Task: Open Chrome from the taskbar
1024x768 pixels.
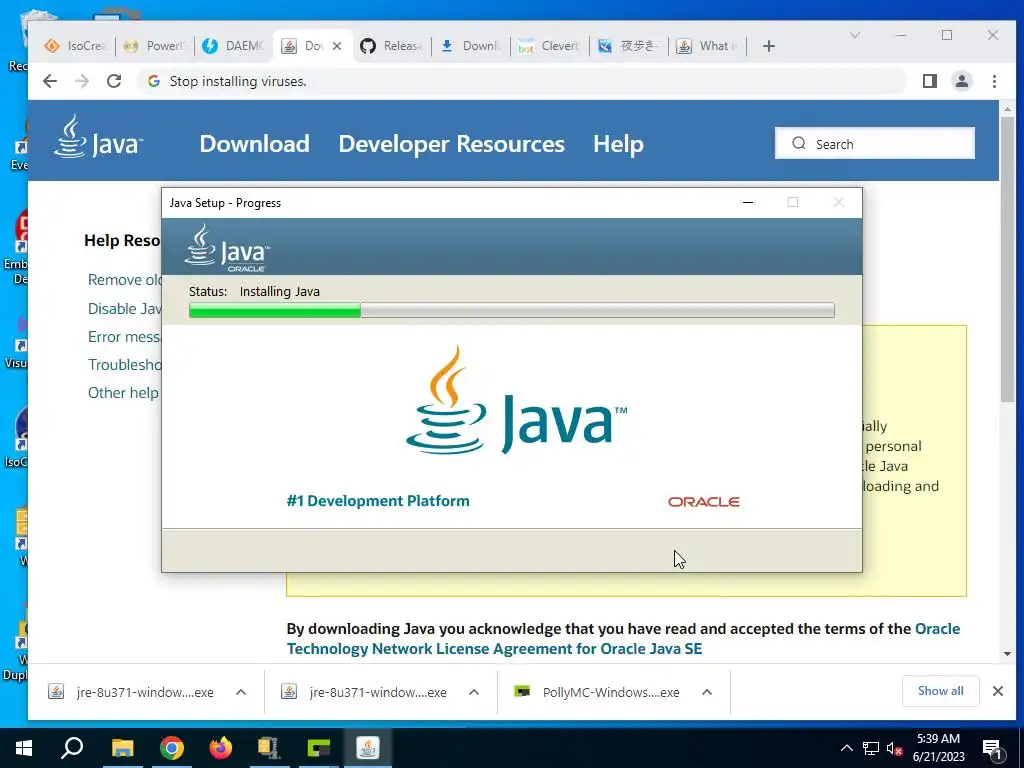Action: (x=172, y=748)
